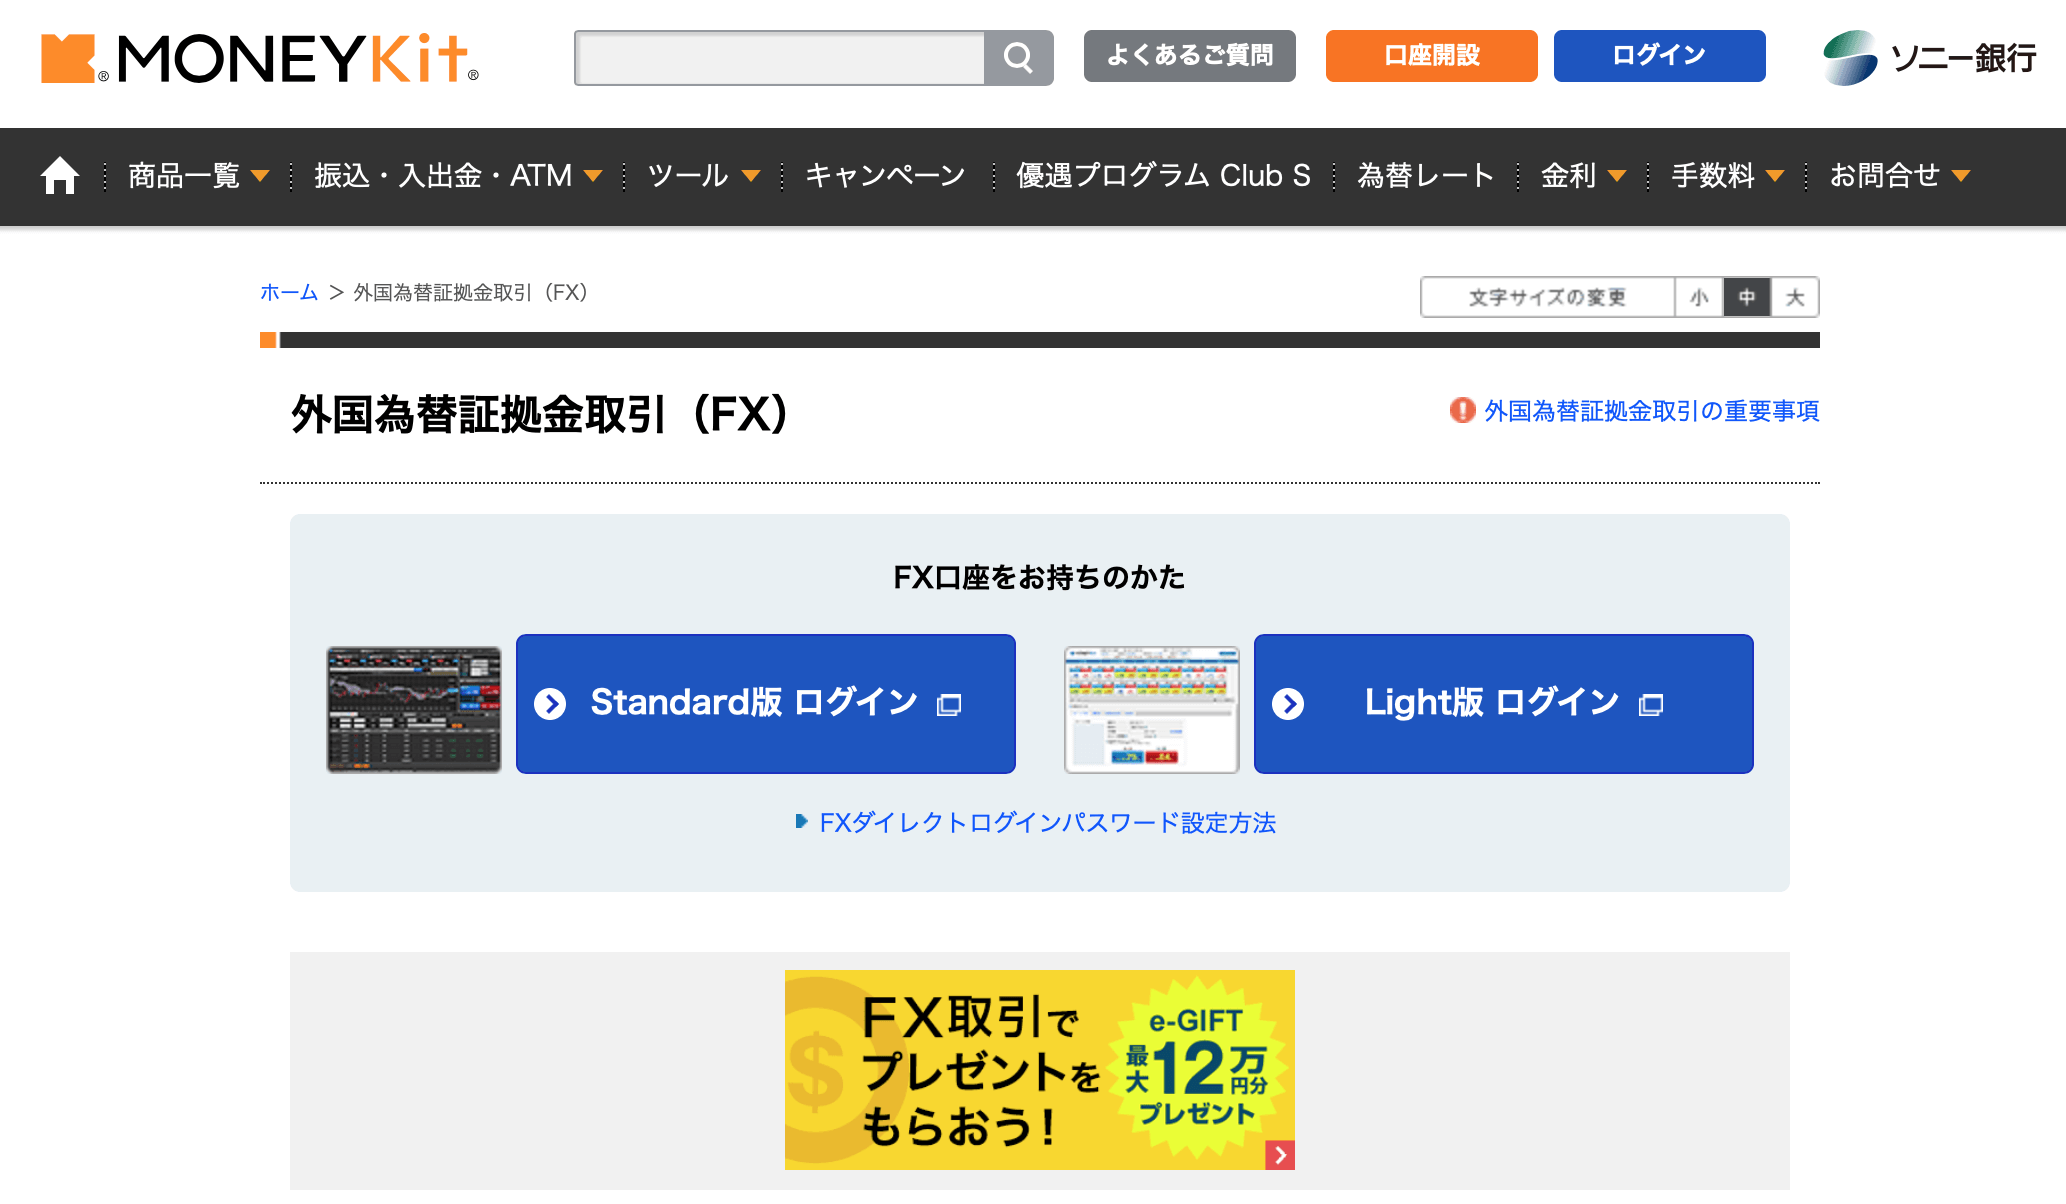Select 中 font size option
Viewport: 2066px width, 1204px height.
[1746, 297]
